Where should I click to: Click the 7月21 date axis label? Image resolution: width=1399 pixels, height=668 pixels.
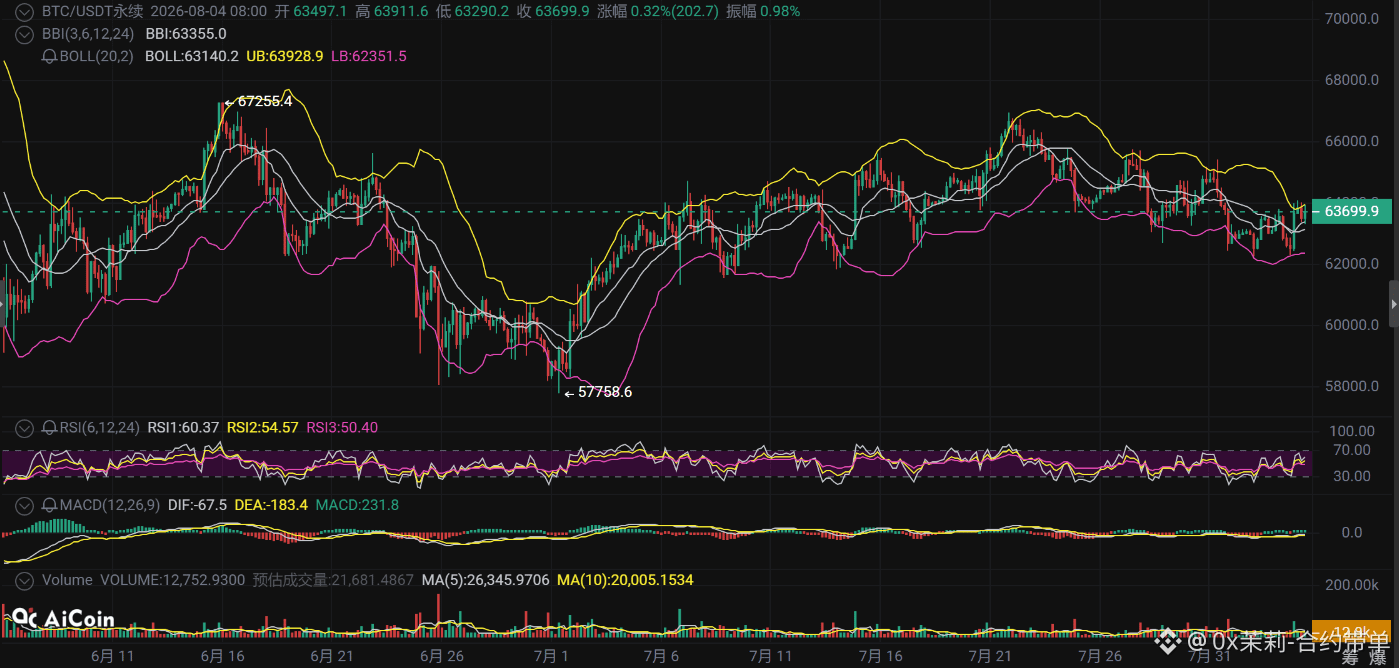(990, 656)
